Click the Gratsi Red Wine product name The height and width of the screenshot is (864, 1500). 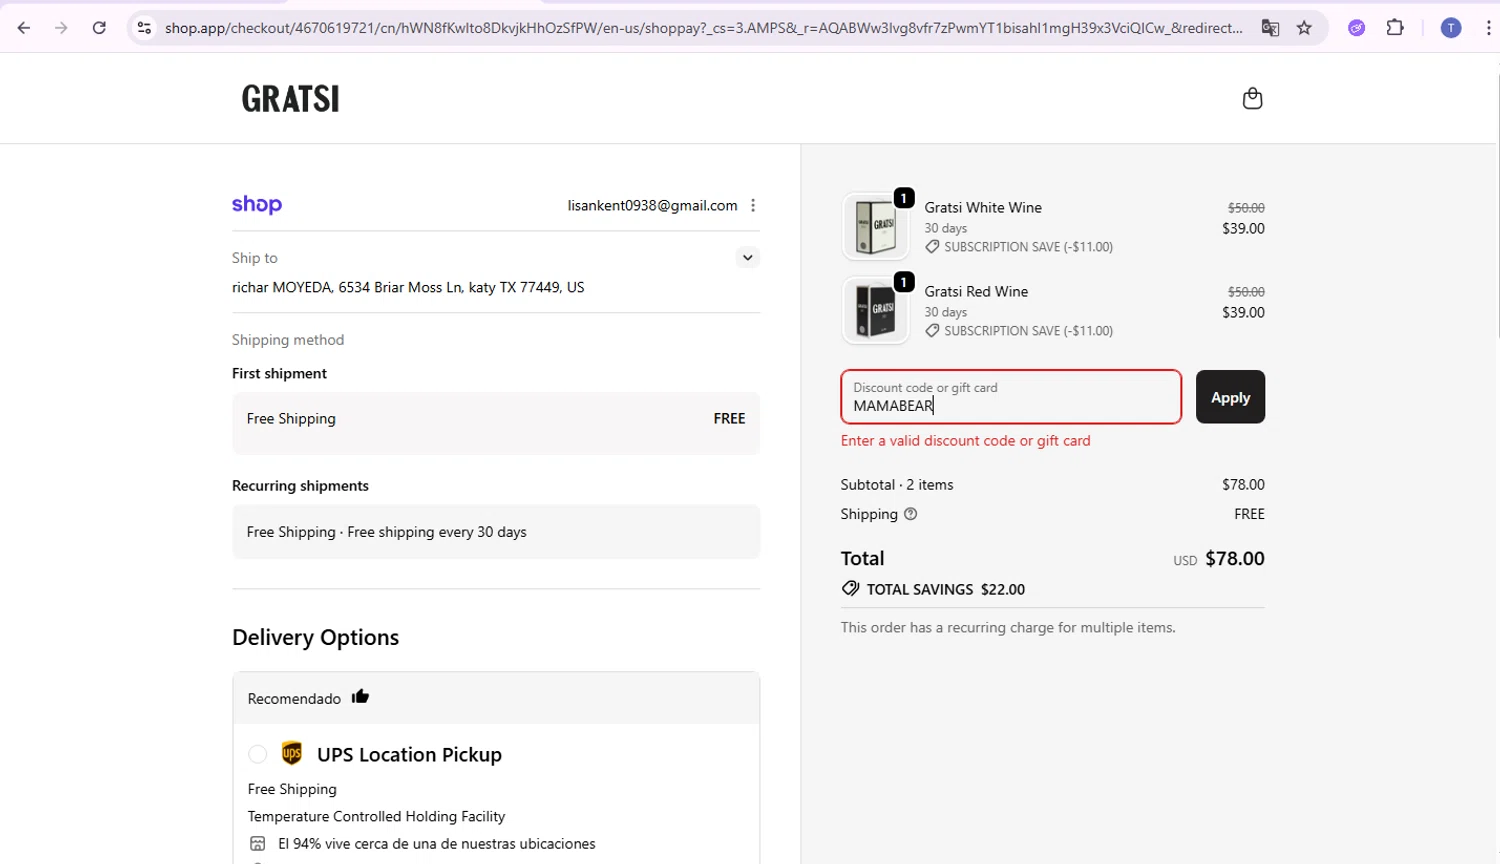click(976, 292)
